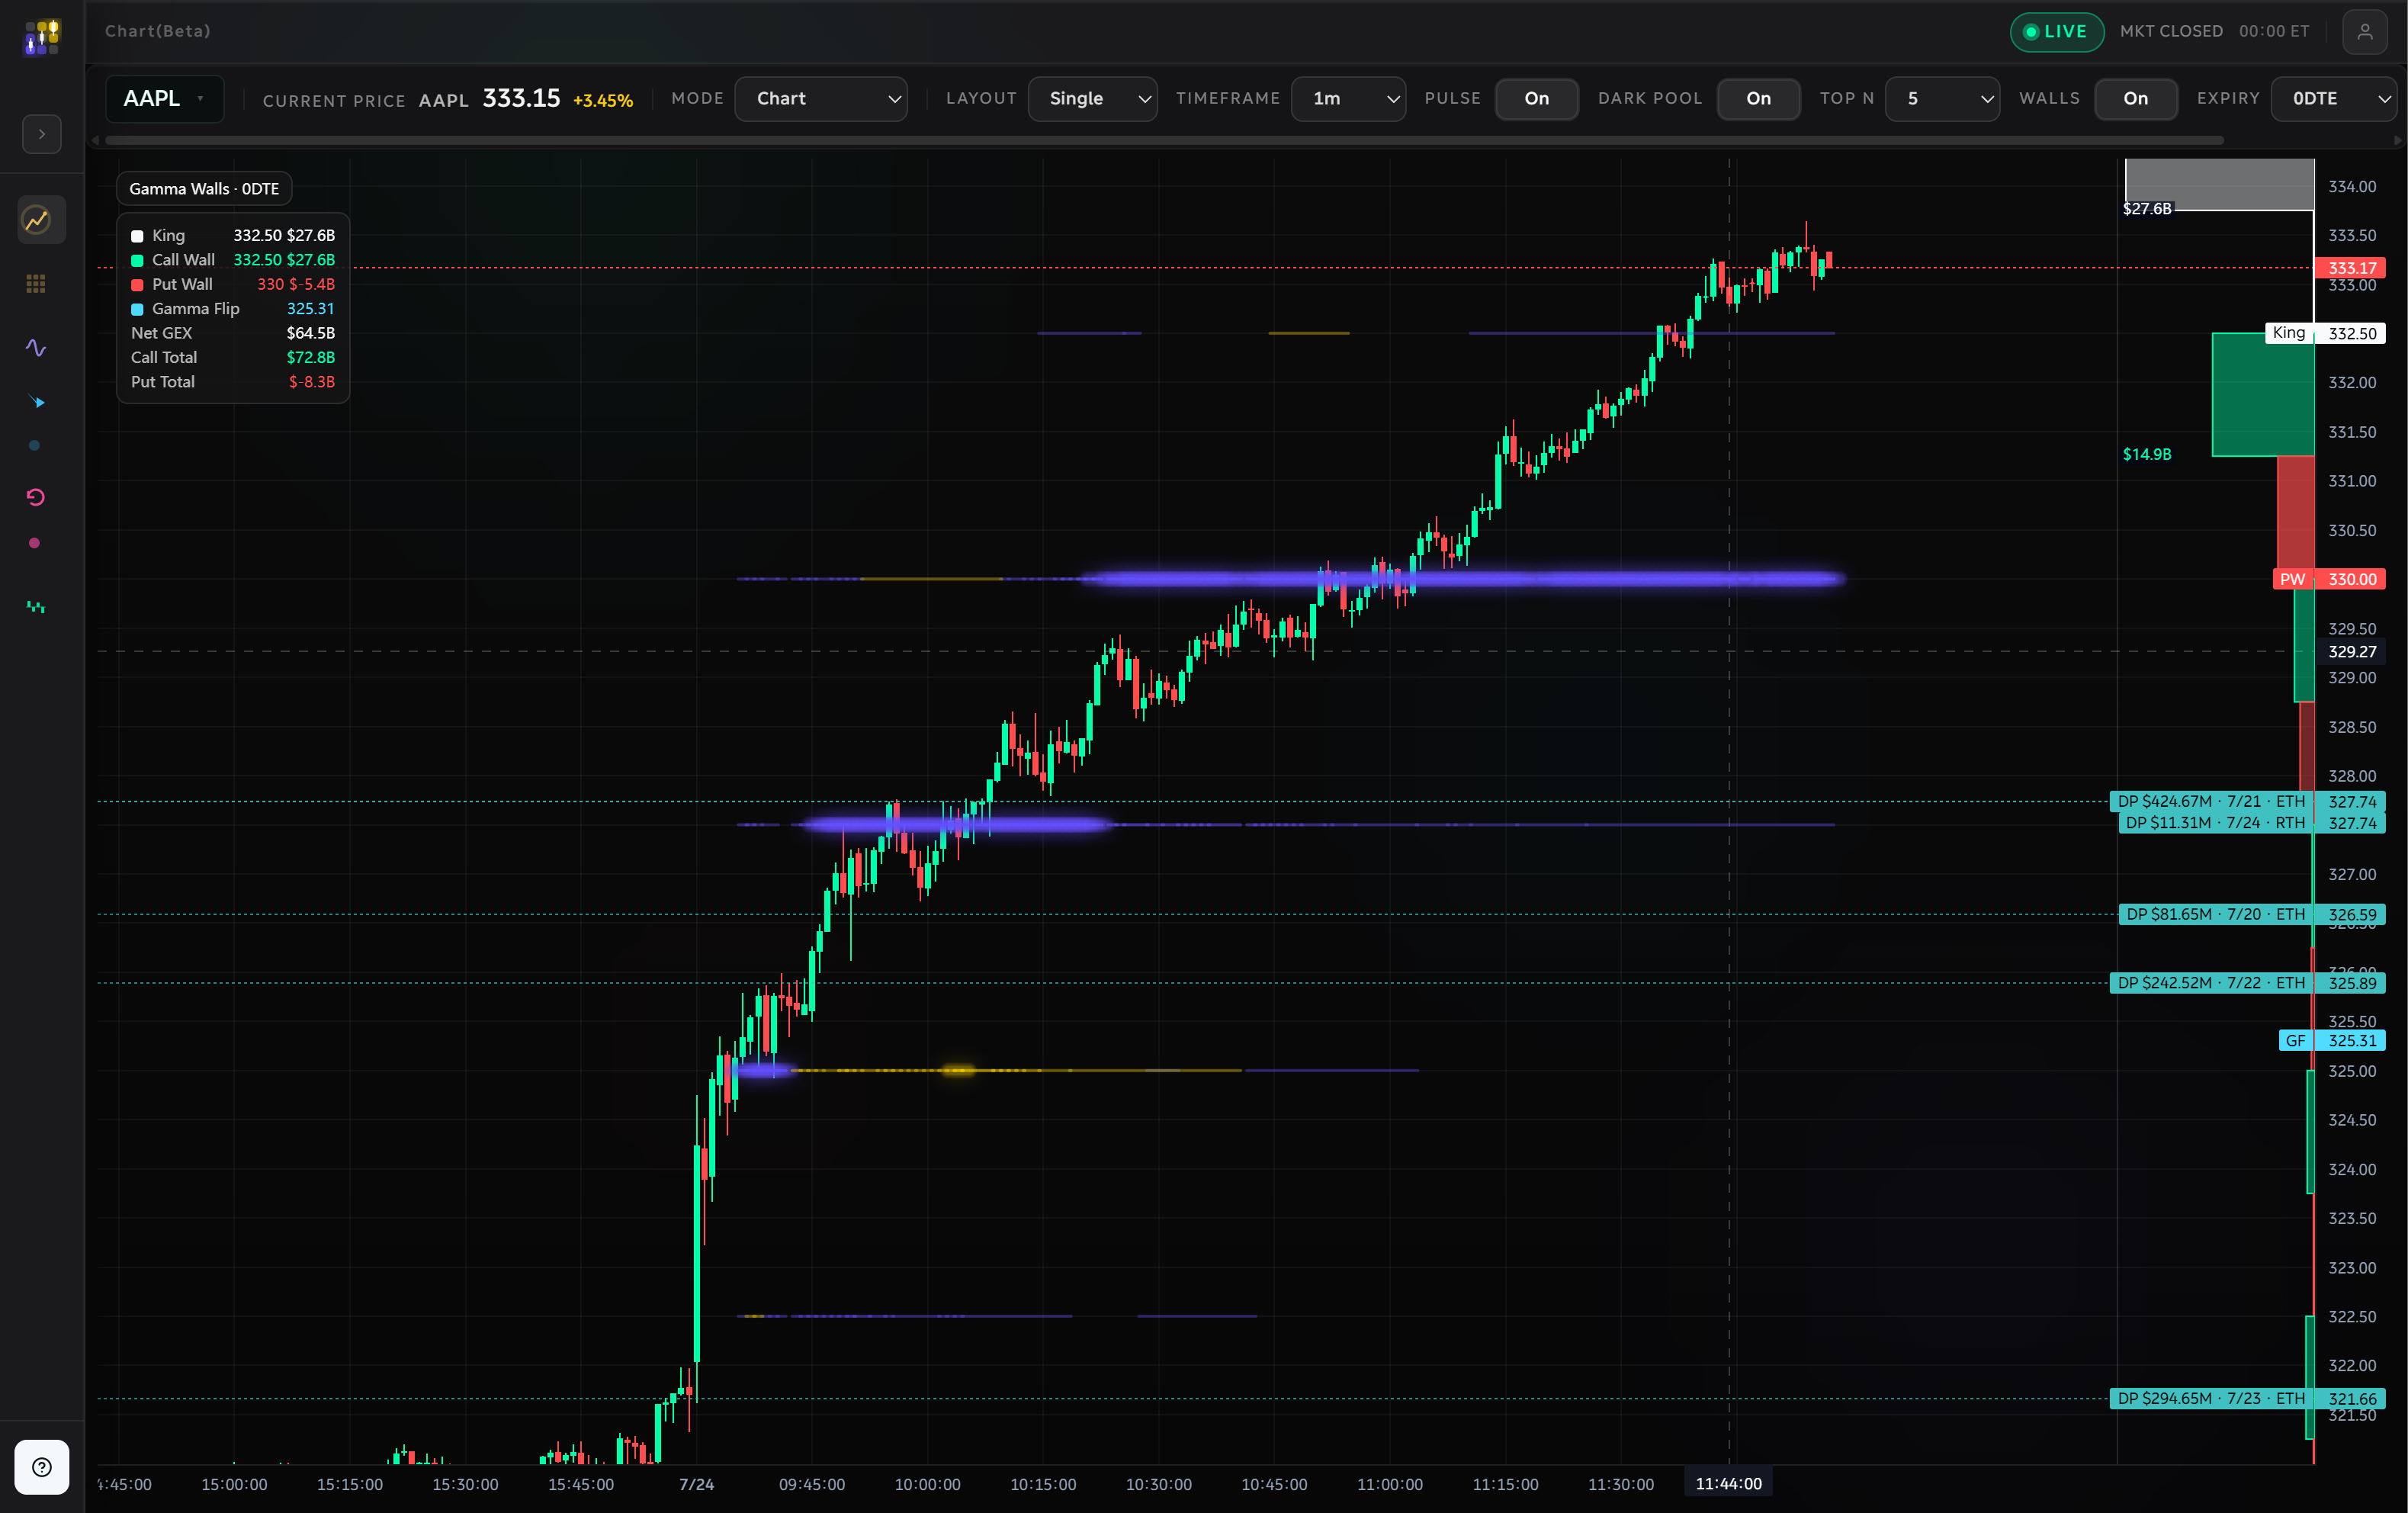Click the dark blue dot sidebar icon

click(35, 446)
